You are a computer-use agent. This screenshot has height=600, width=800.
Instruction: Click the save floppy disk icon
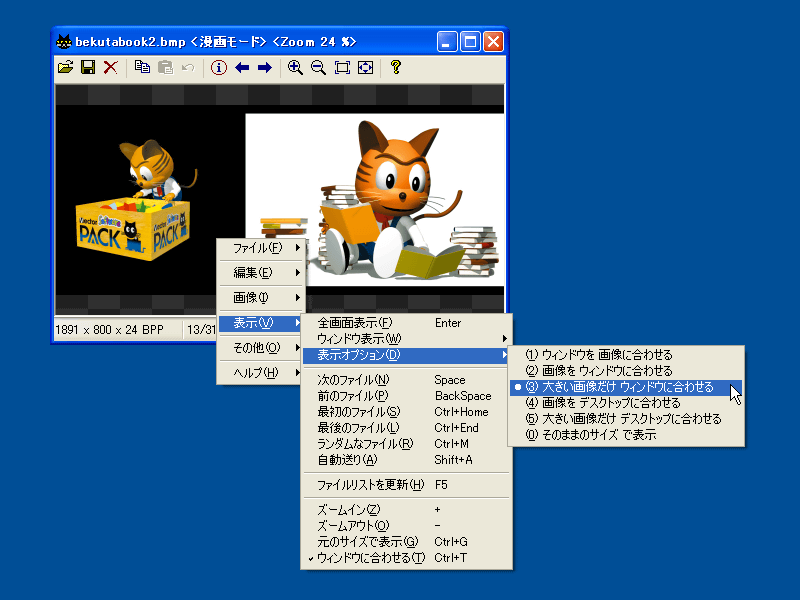click(88, 67)
